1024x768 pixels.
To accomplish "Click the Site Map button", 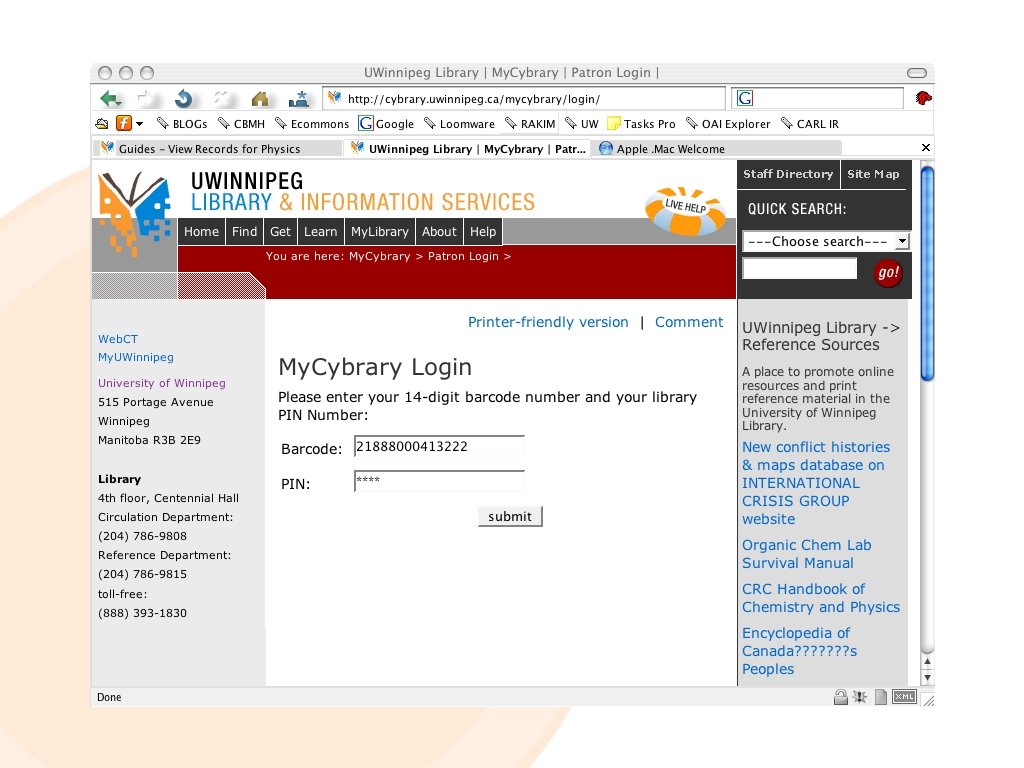I will (873, 174).
